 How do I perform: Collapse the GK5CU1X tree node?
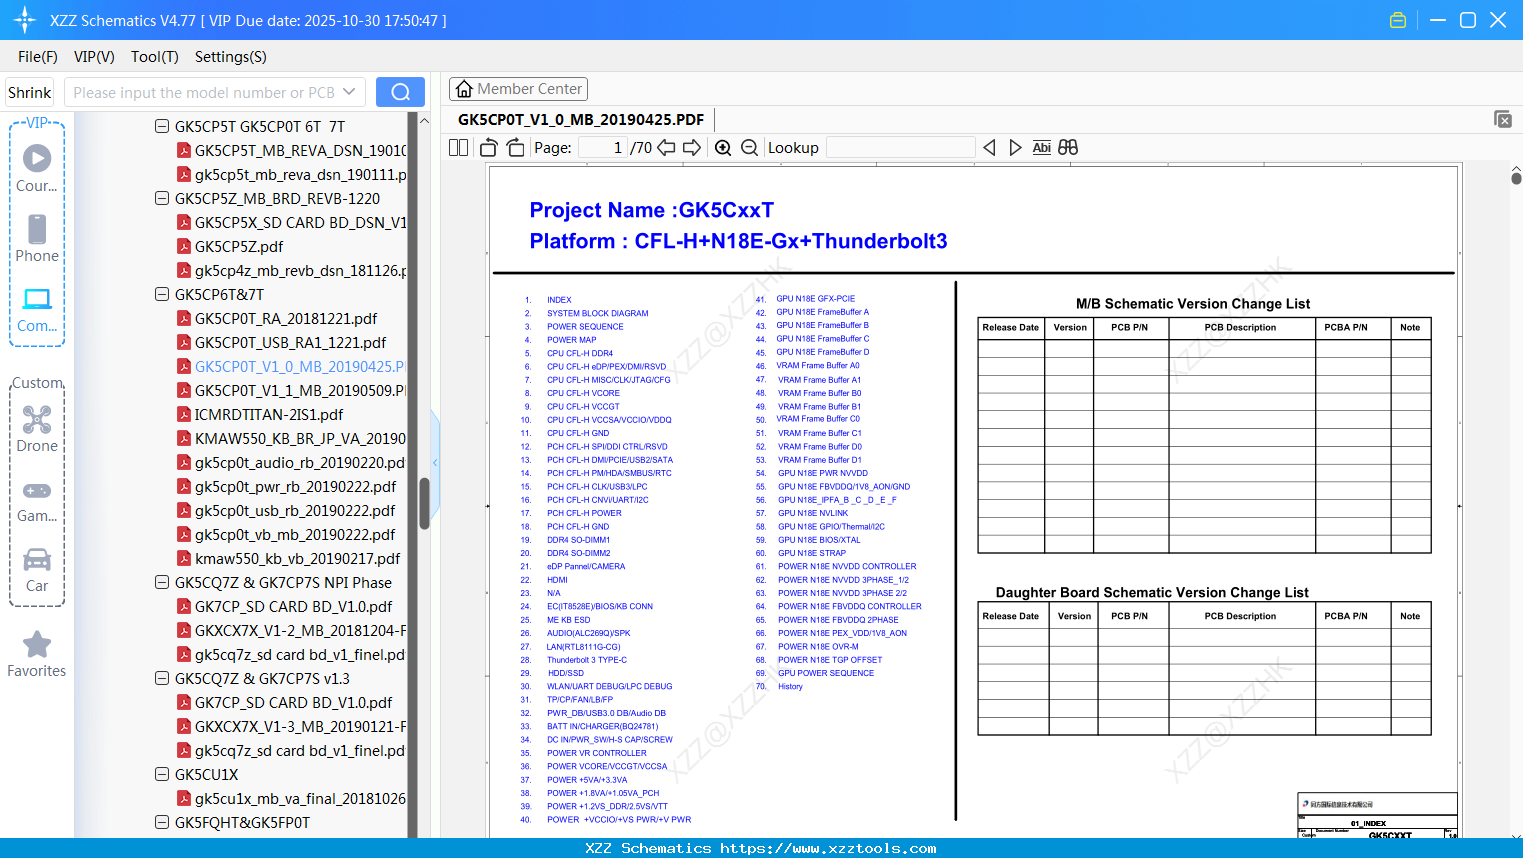point(162,774)
